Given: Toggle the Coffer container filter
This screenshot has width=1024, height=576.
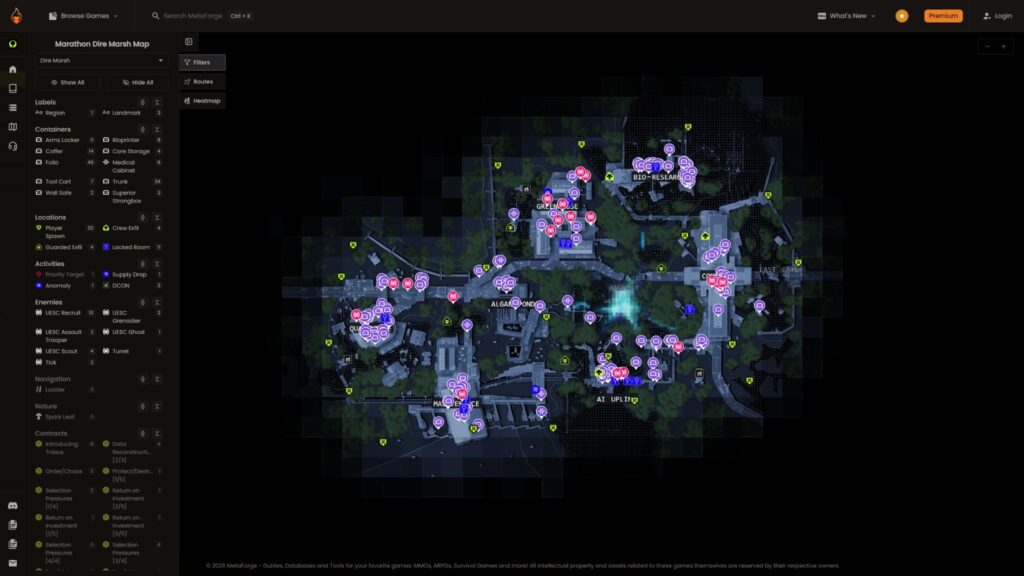Looking at the screenshot, I should click(65, 151).
